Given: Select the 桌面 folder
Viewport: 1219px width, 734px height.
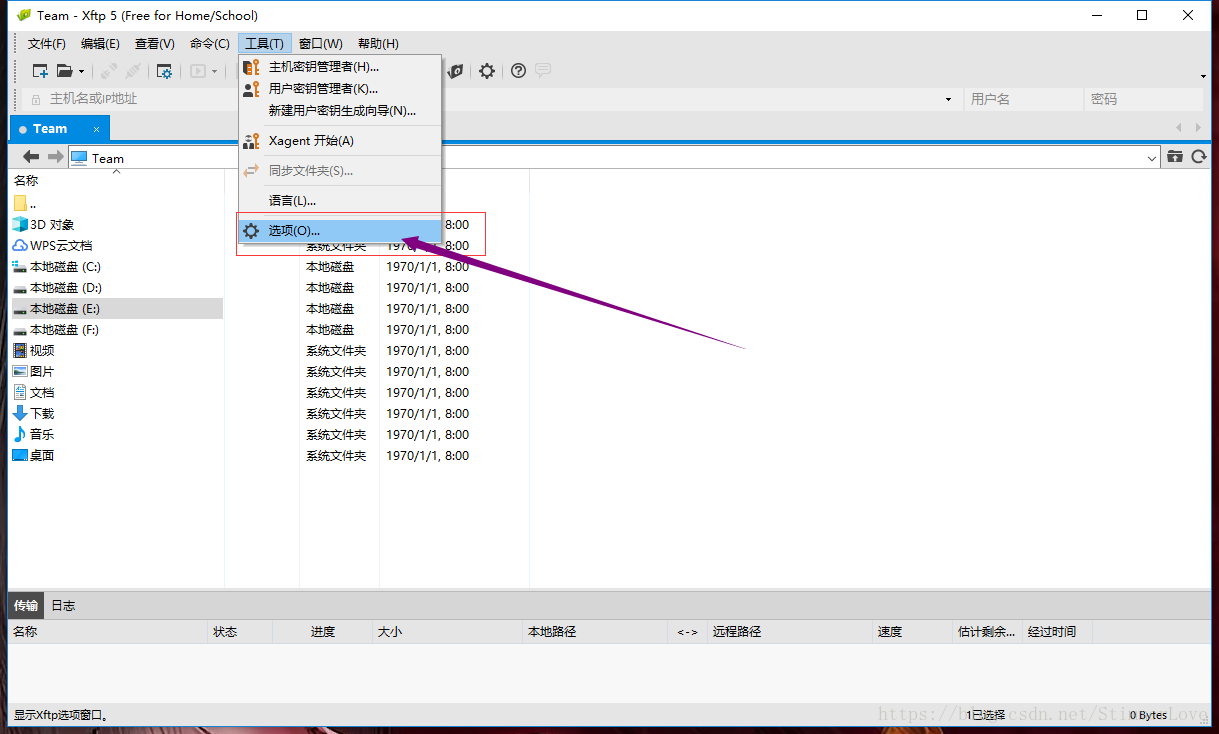Looking at the screenshot, I should (x=34, y=456).
